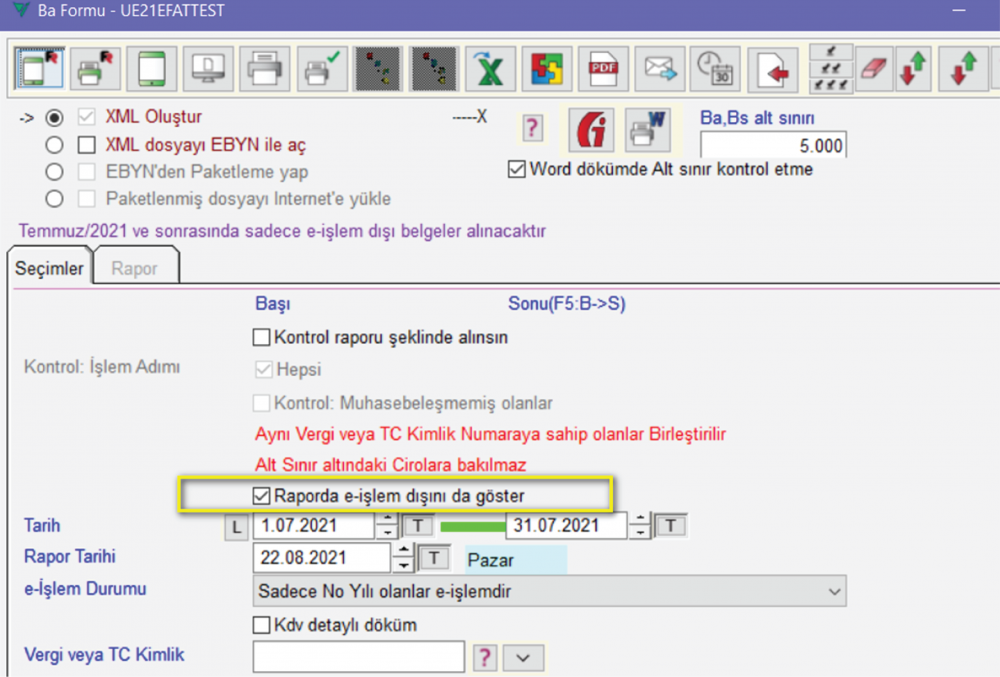Select the XML dosyayı EBYN ile aç radio button

pyautogui.click(x=55, y=145)
